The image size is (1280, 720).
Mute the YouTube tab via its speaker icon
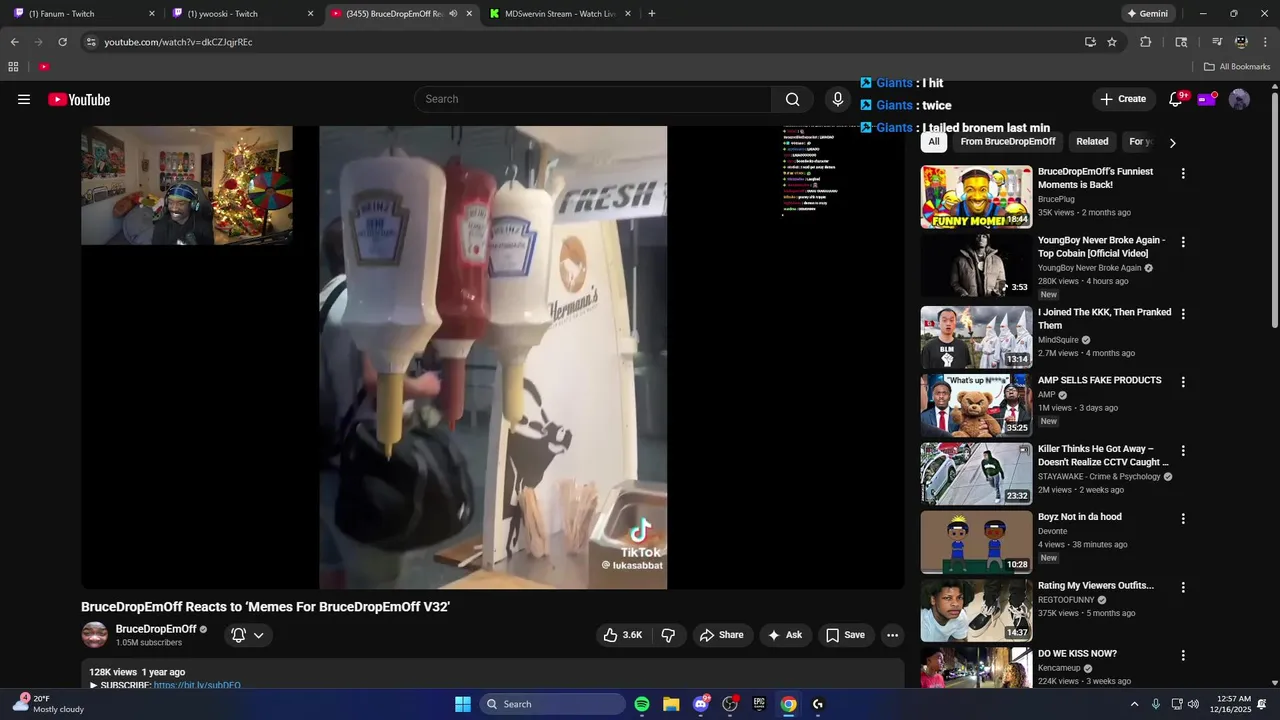pyautogui.click(x=453, y=14)
